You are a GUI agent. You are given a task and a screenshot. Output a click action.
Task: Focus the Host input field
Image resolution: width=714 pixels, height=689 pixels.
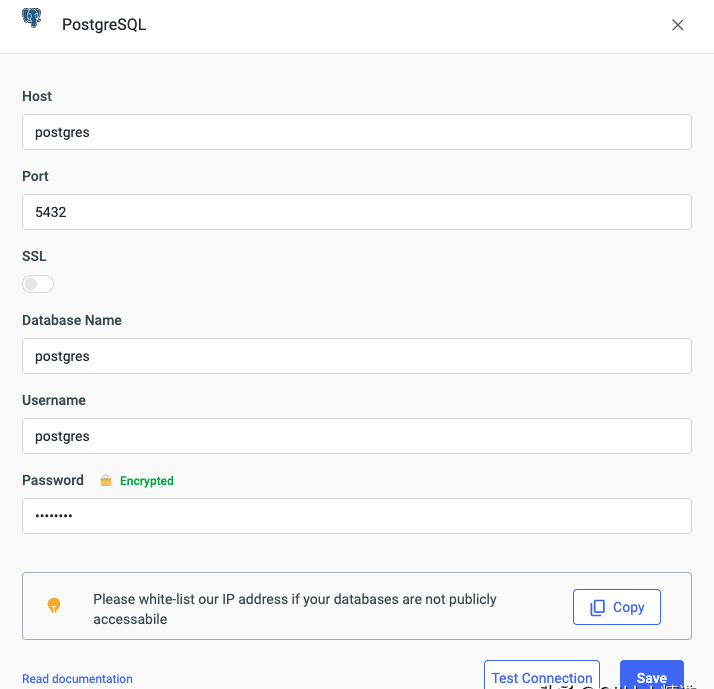(357, 132)
